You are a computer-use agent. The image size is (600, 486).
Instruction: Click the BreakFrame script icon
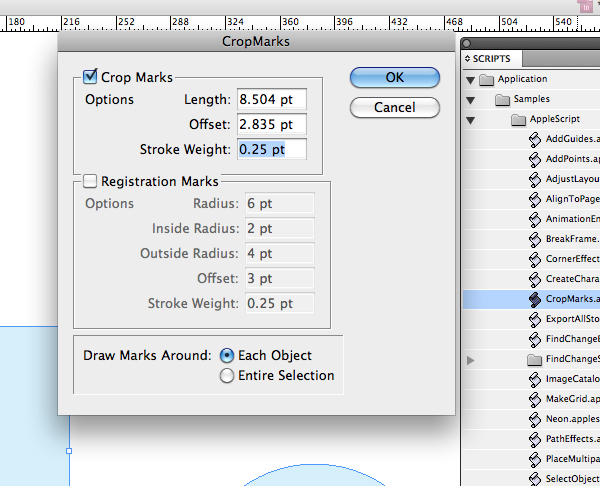535,240
